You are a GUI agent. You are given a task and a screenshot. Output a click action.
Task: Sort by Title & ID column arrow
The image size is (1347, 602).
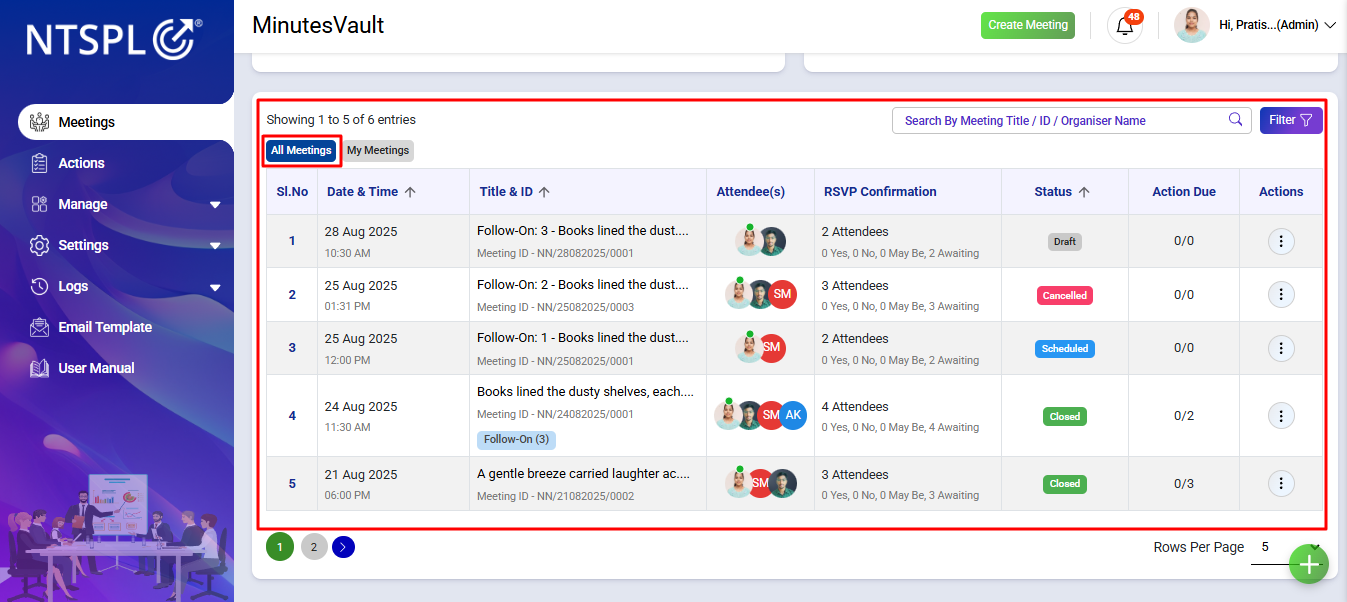coord(544,192)
